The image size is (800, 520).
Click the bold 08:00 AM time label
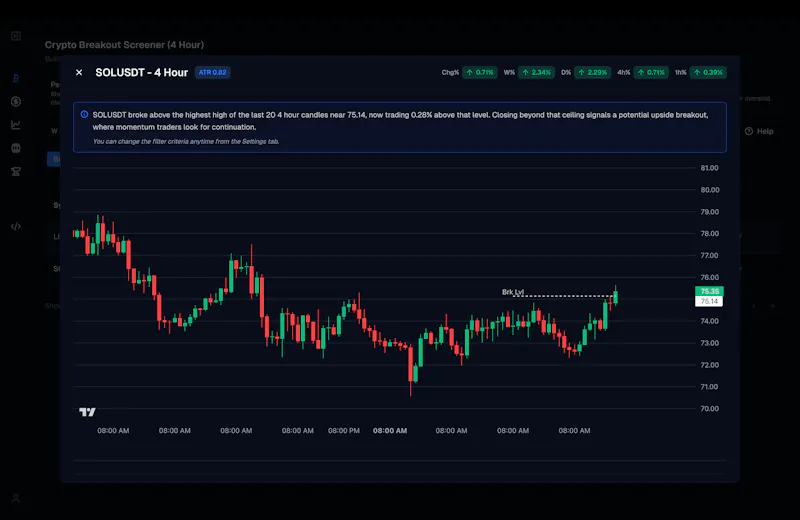click(x=390, y=431)
